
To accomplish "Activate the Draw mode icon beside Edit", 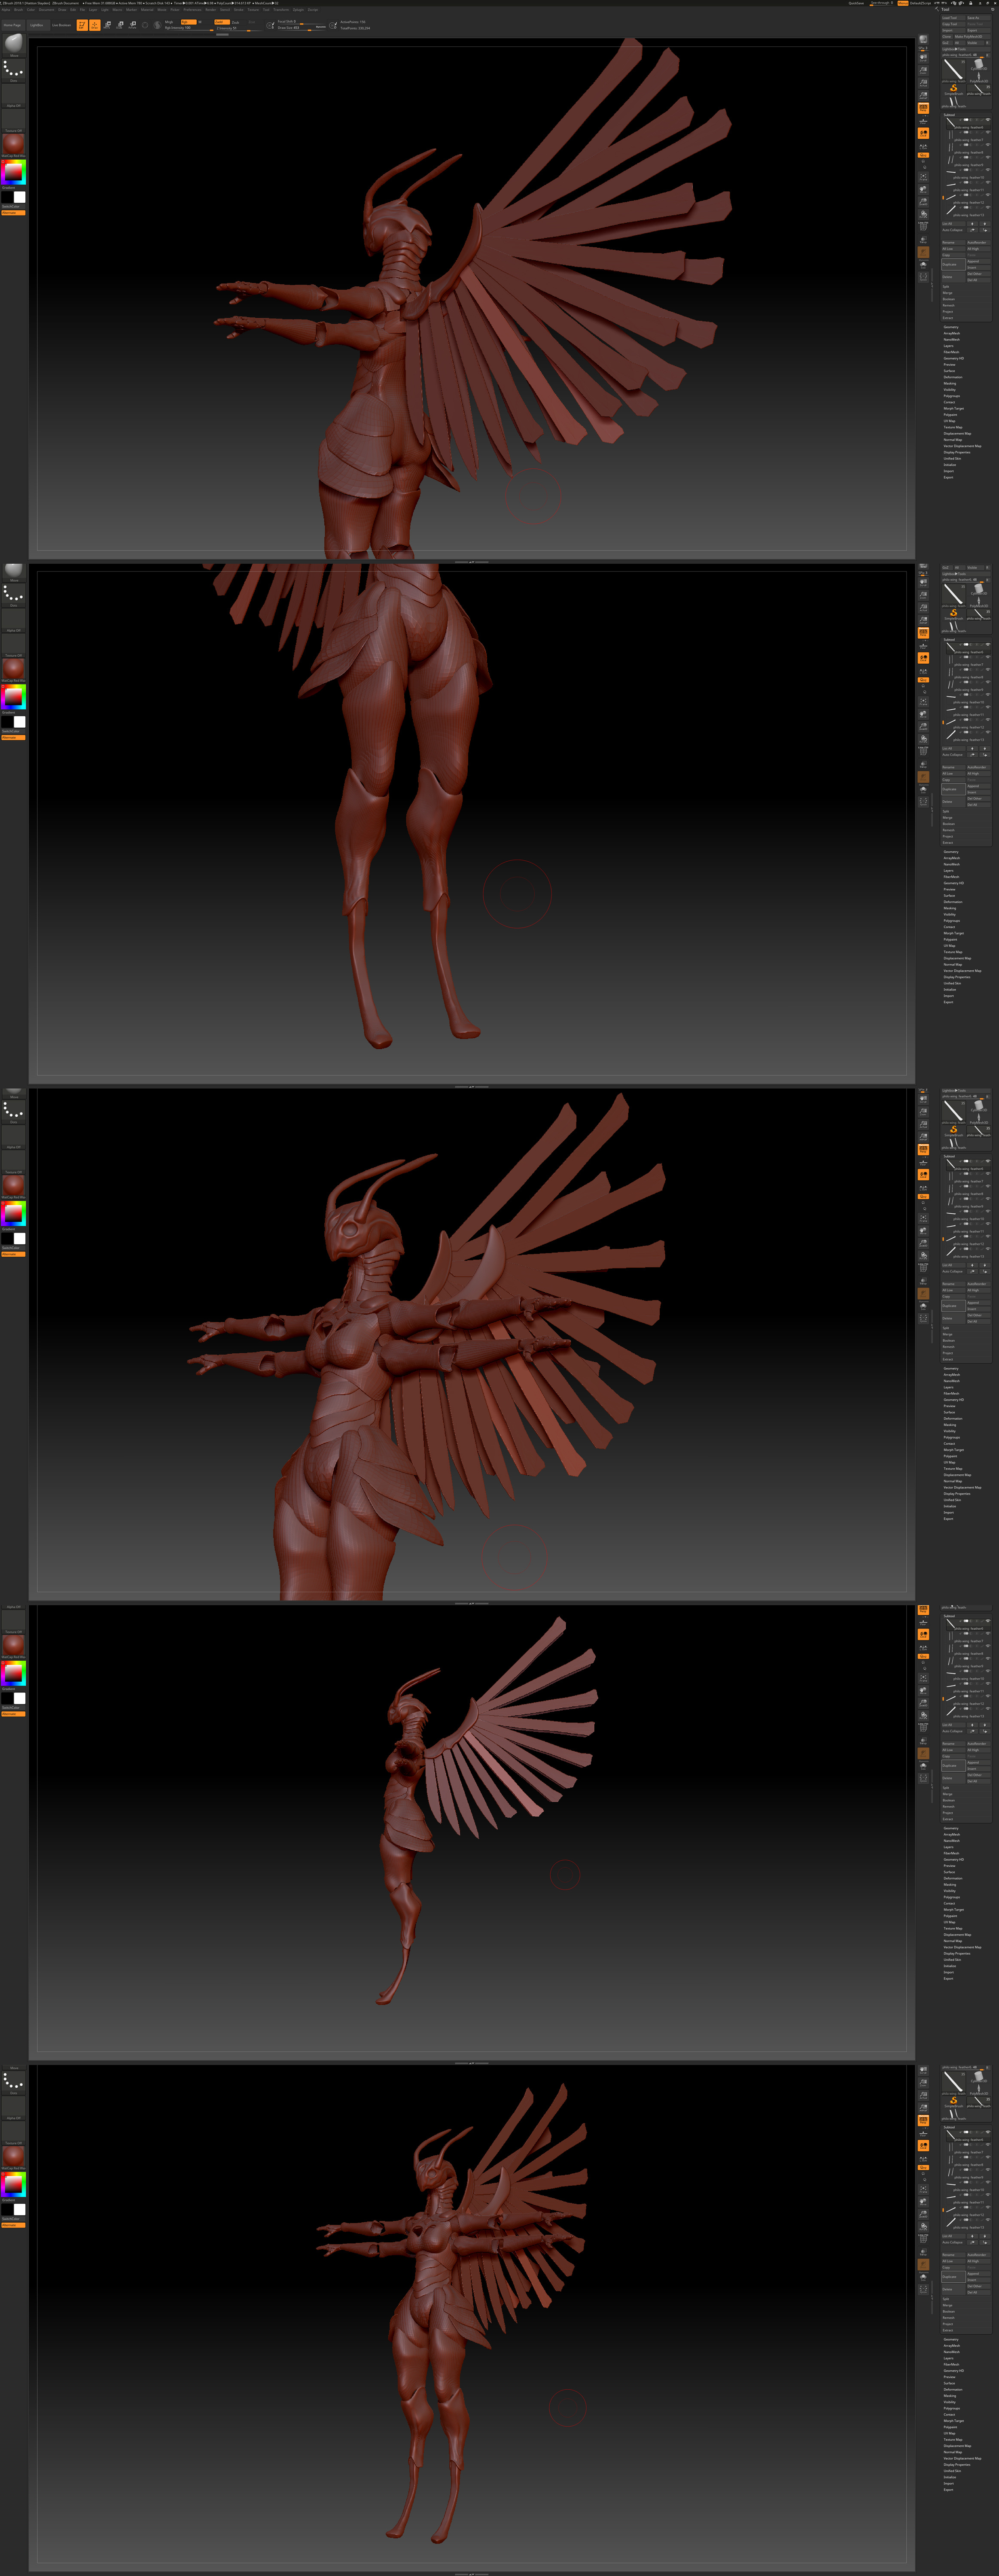I will [94, 25].
